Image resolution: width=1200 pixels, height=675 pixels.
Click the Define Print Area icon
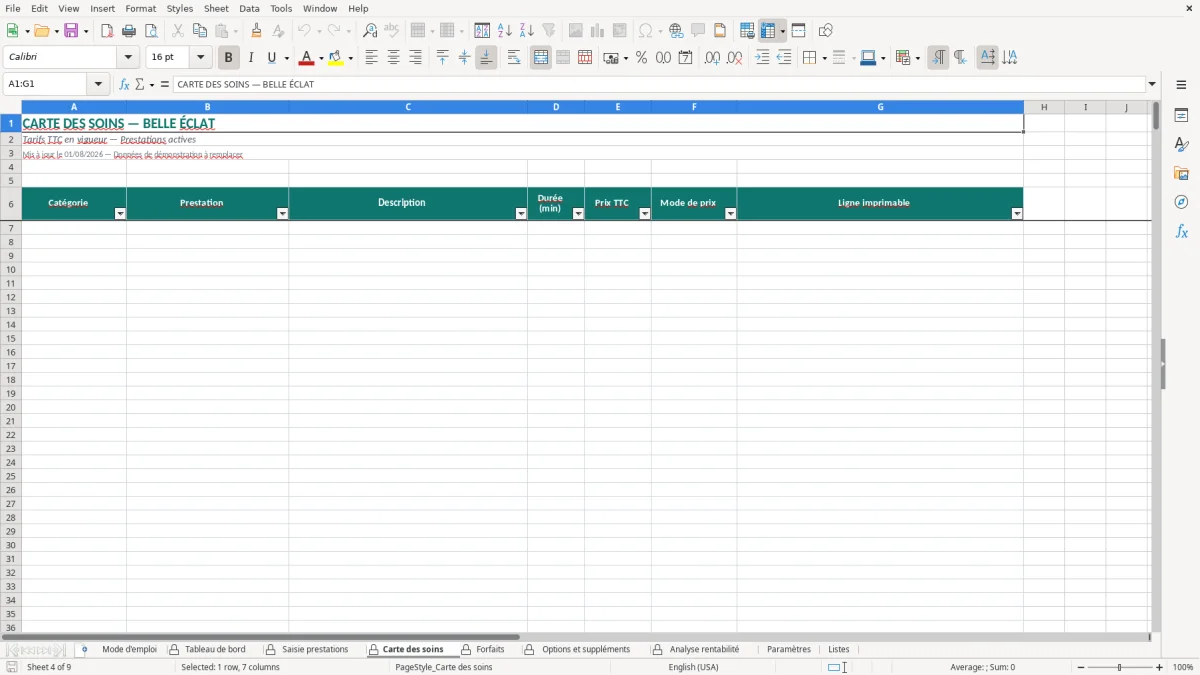[747, 31]
